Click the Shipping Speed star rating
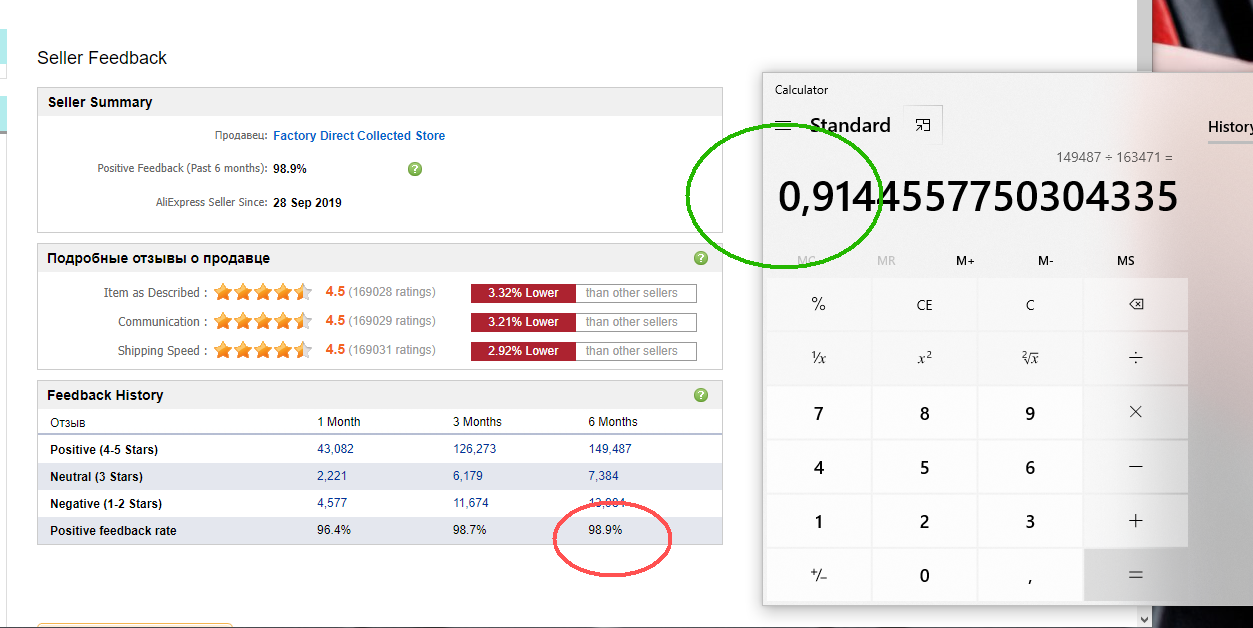The width and height of the screenshot is (1253, 628). 263,351
